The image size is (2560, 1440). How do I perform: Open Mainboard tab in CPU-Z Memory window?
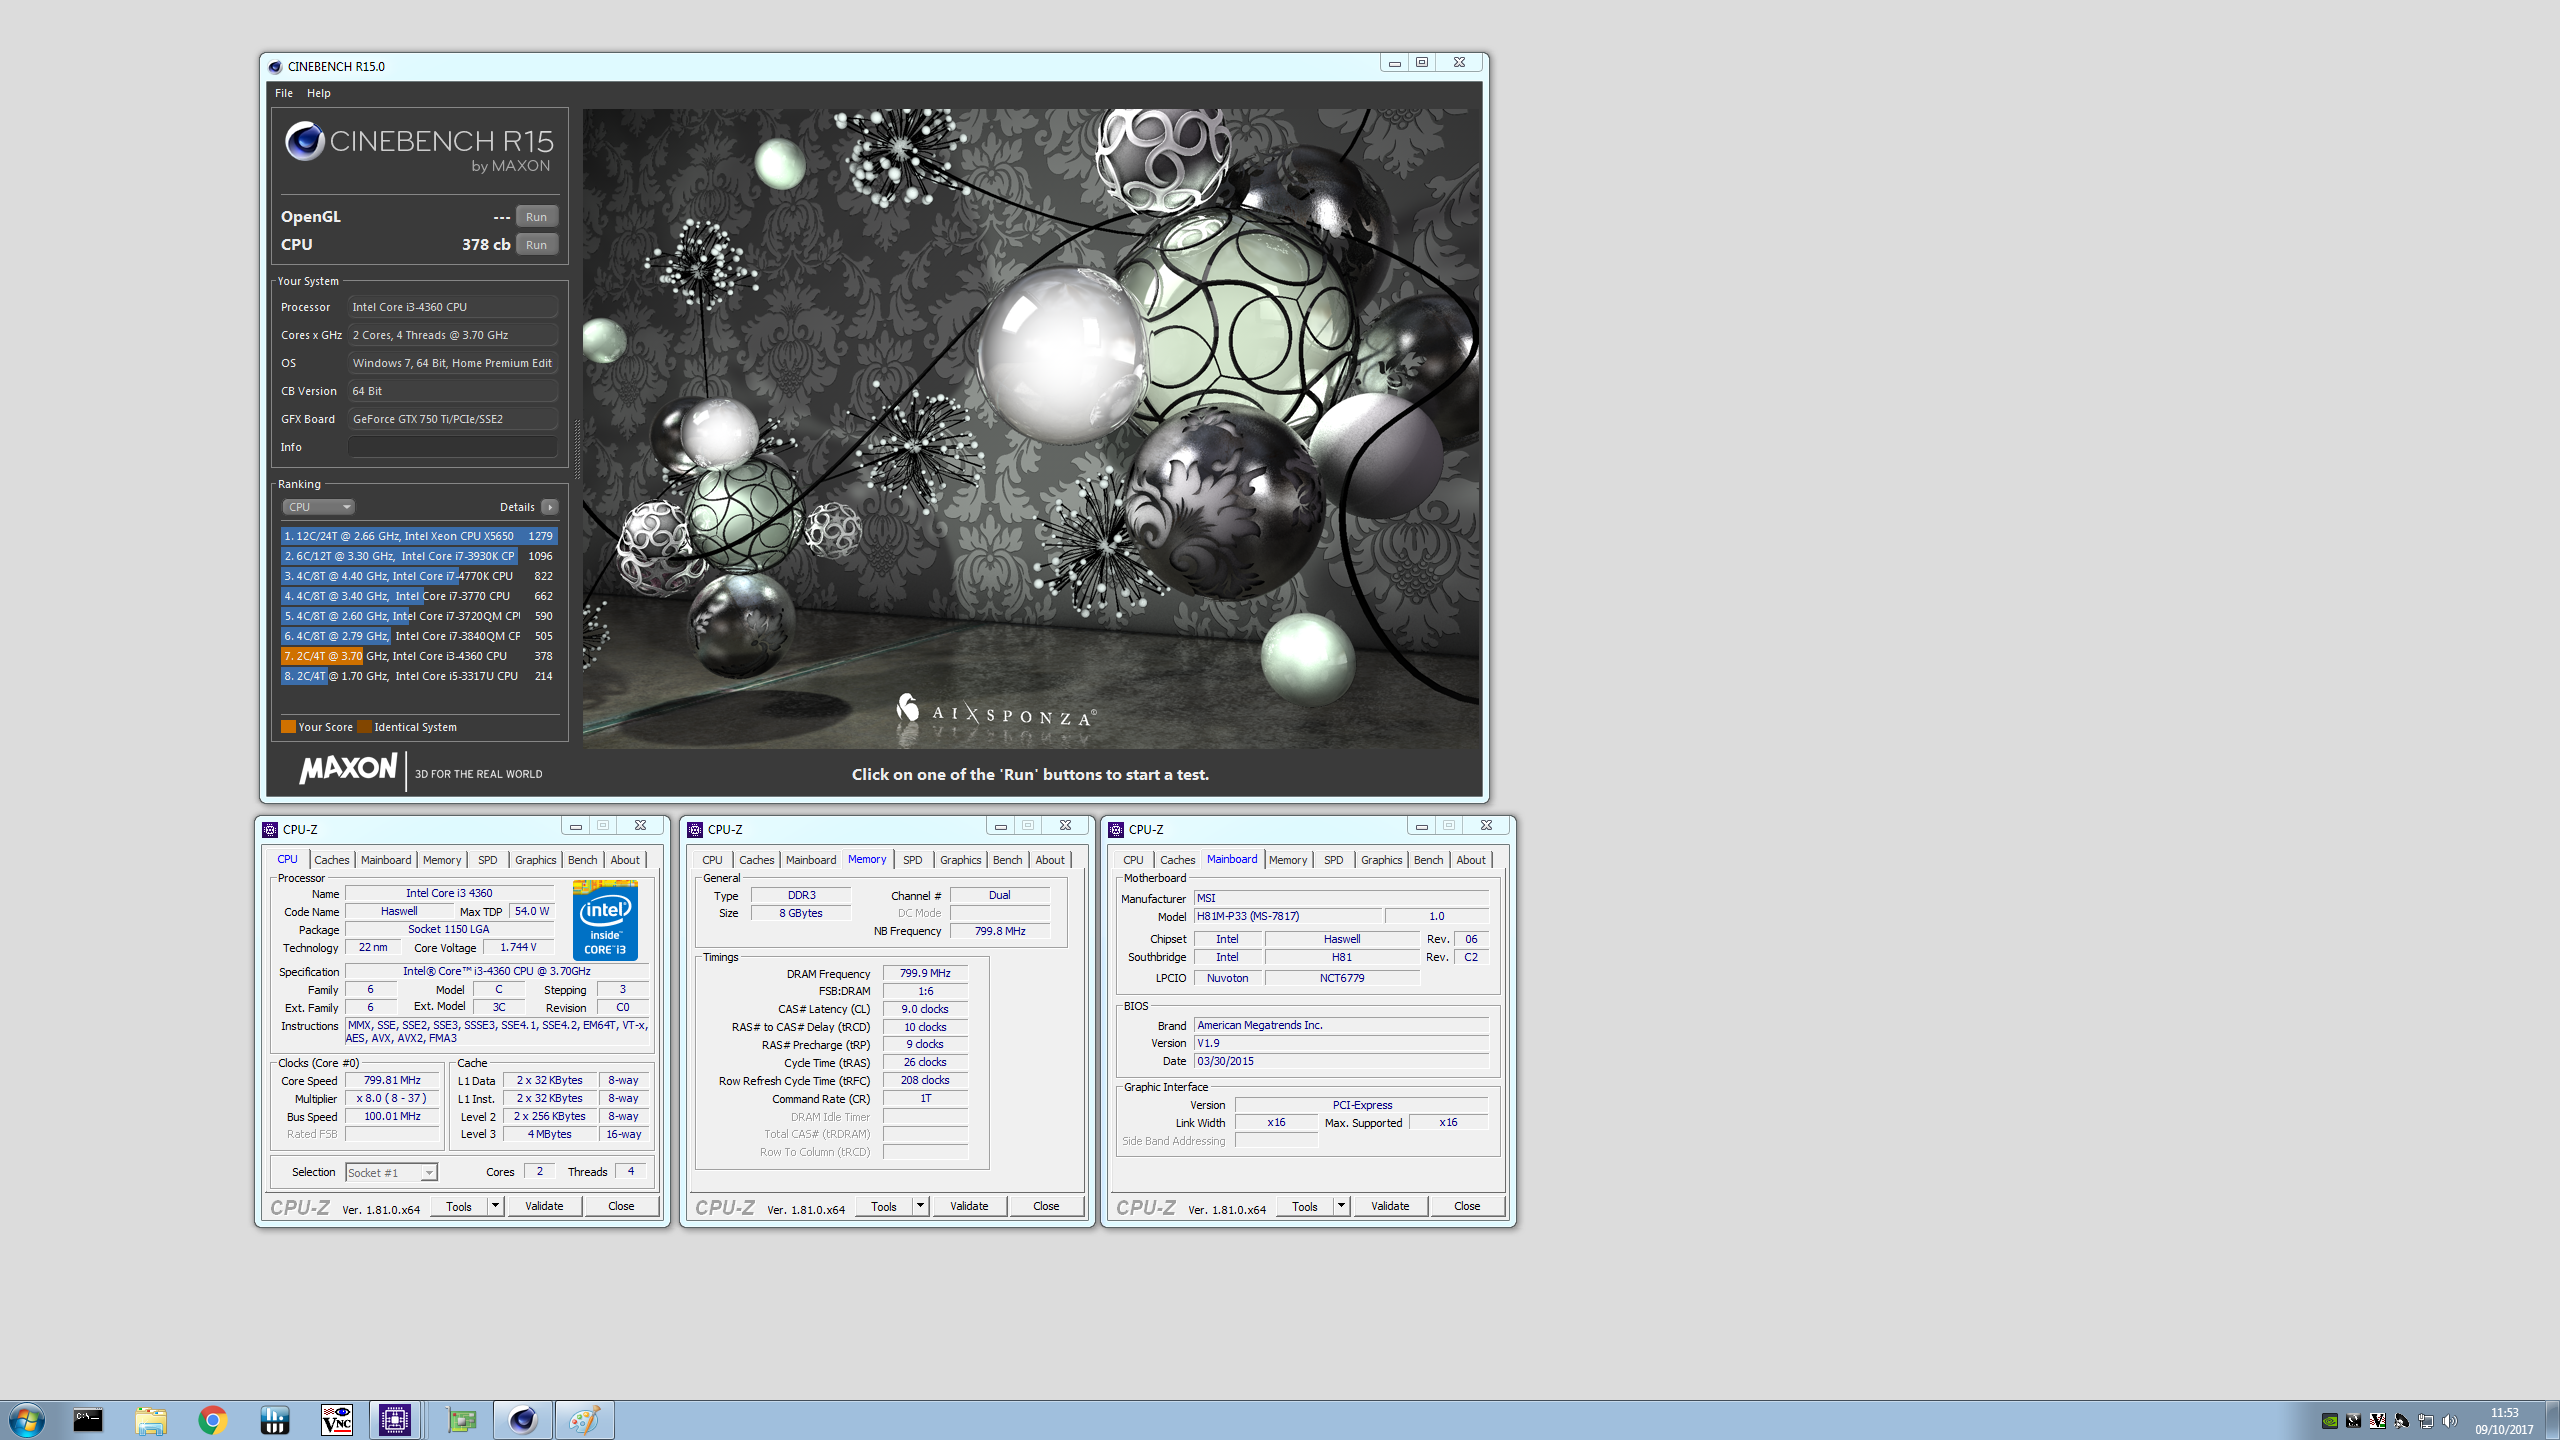click(x=811, y=860)
